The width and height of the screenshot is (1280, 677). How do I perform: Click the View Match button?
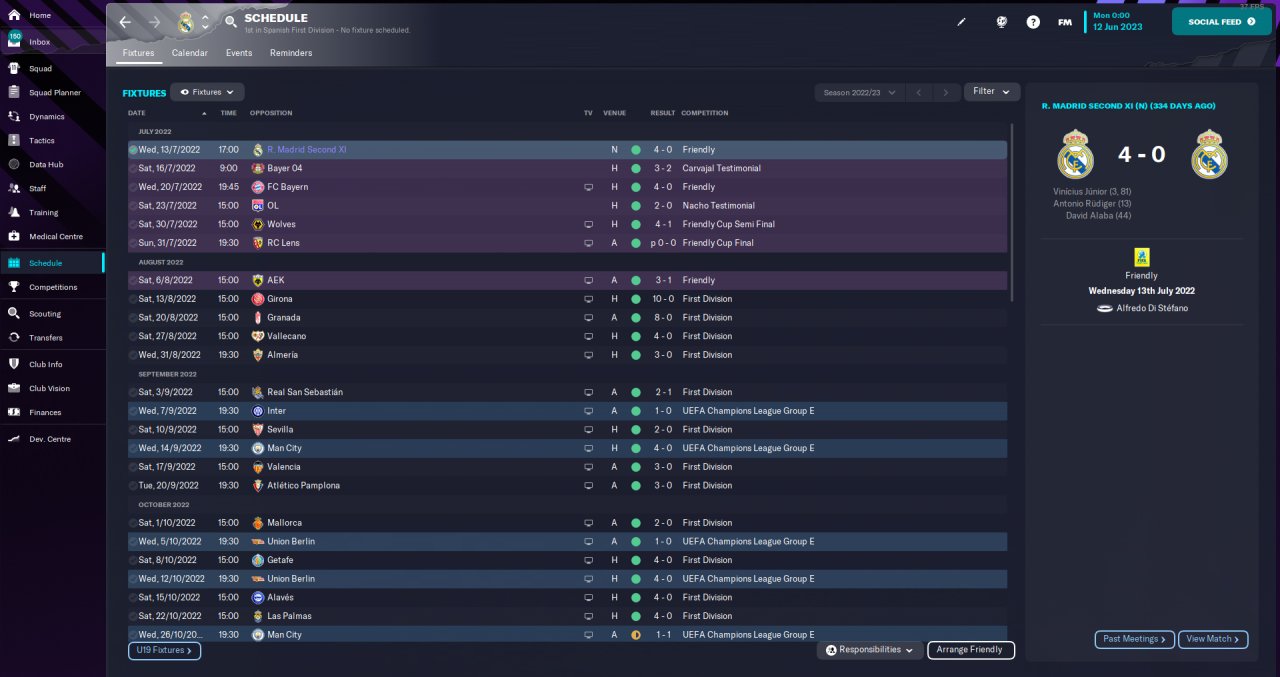(x=1213, y=639)
